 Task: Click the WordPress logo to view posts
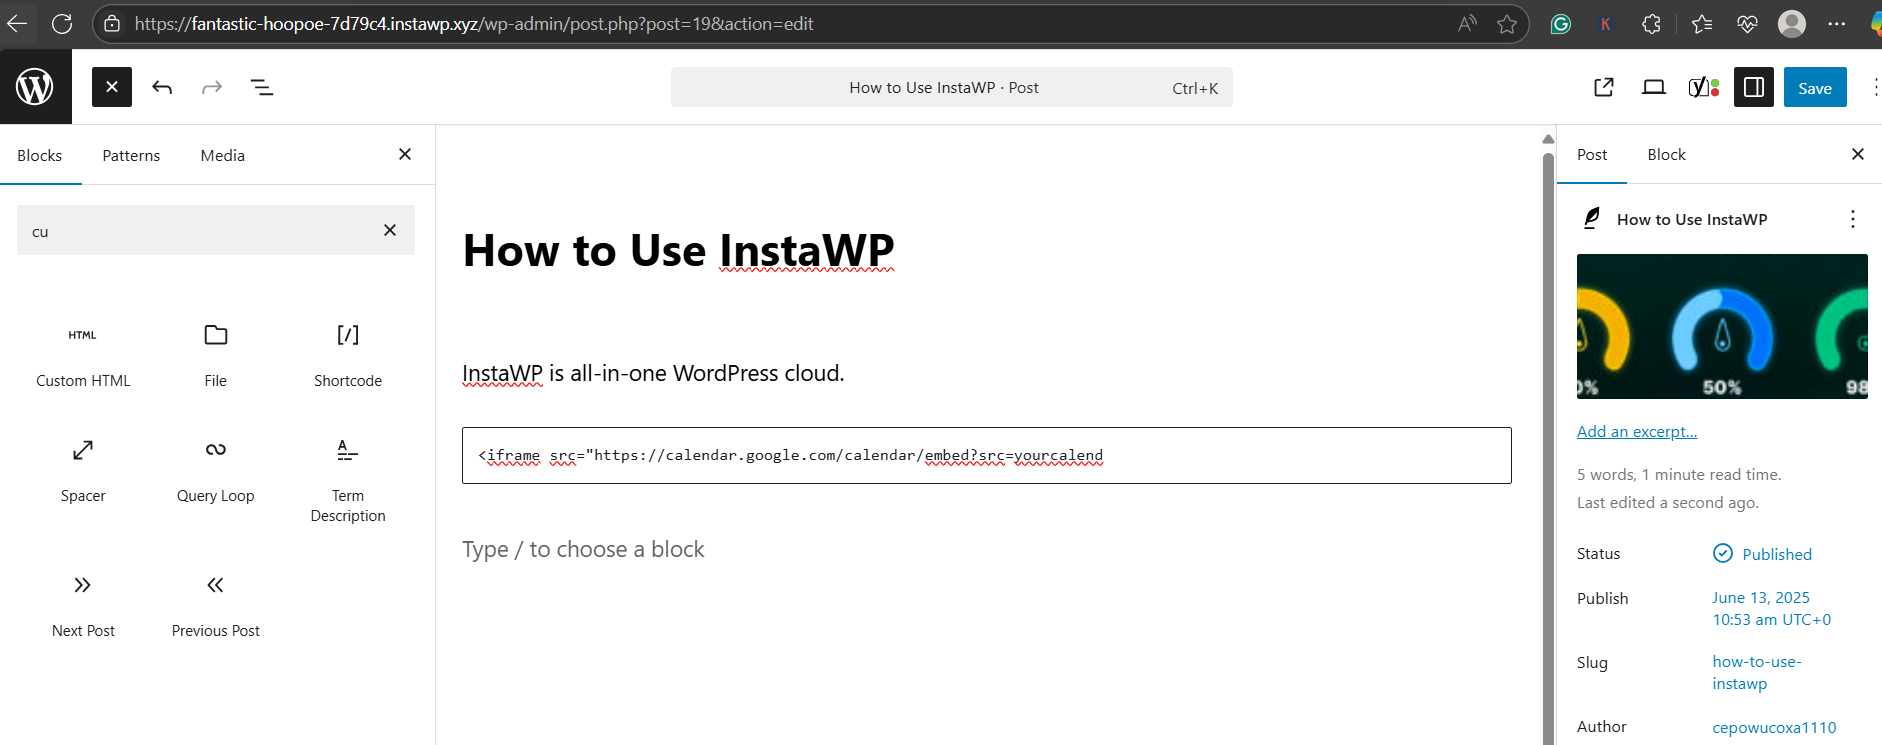point(35,87)
